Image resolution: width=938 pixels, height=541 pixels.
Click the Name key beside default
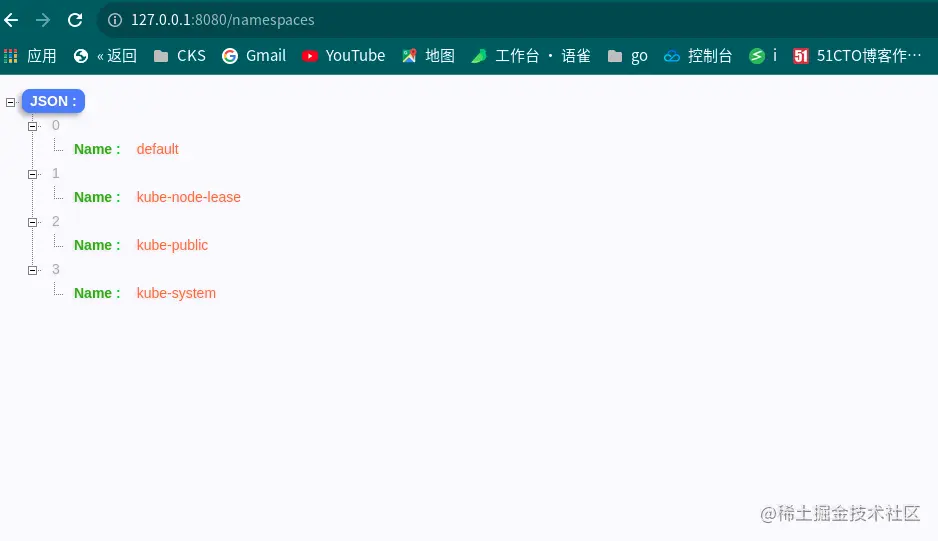(x=97, y=149)
